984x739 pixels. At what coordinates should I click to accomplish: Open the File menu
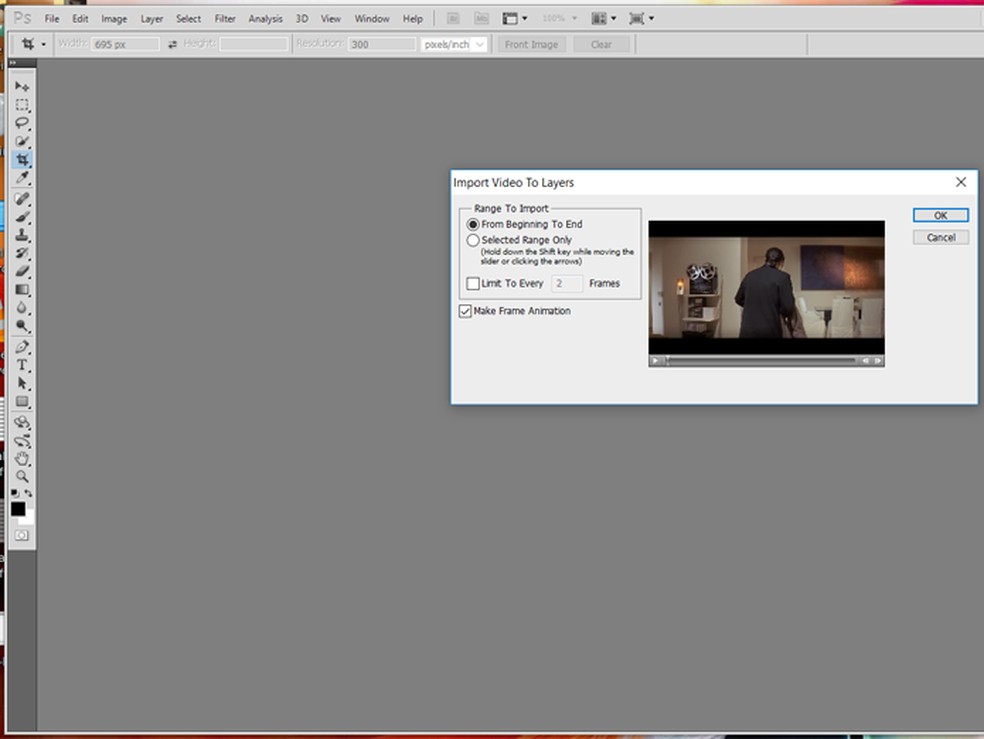pyautogui.click(x=52, y=19)
